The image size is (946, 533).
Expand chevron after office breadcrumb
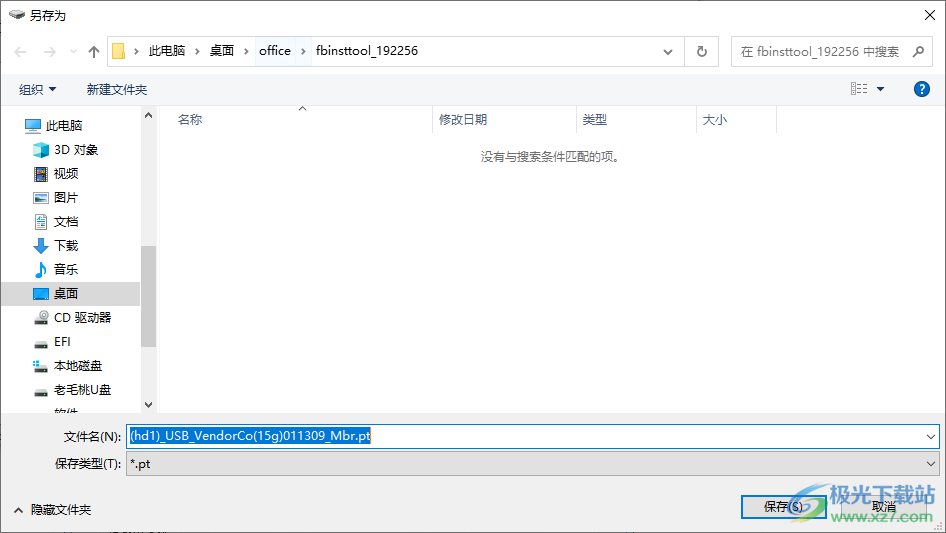303,51
